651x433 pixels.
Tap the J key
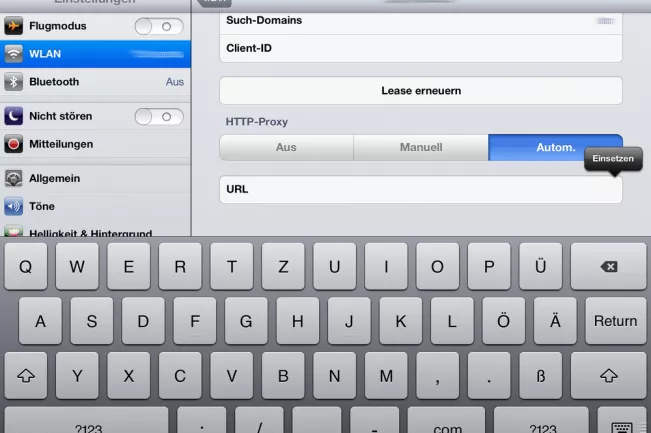[x=349, y=321]
